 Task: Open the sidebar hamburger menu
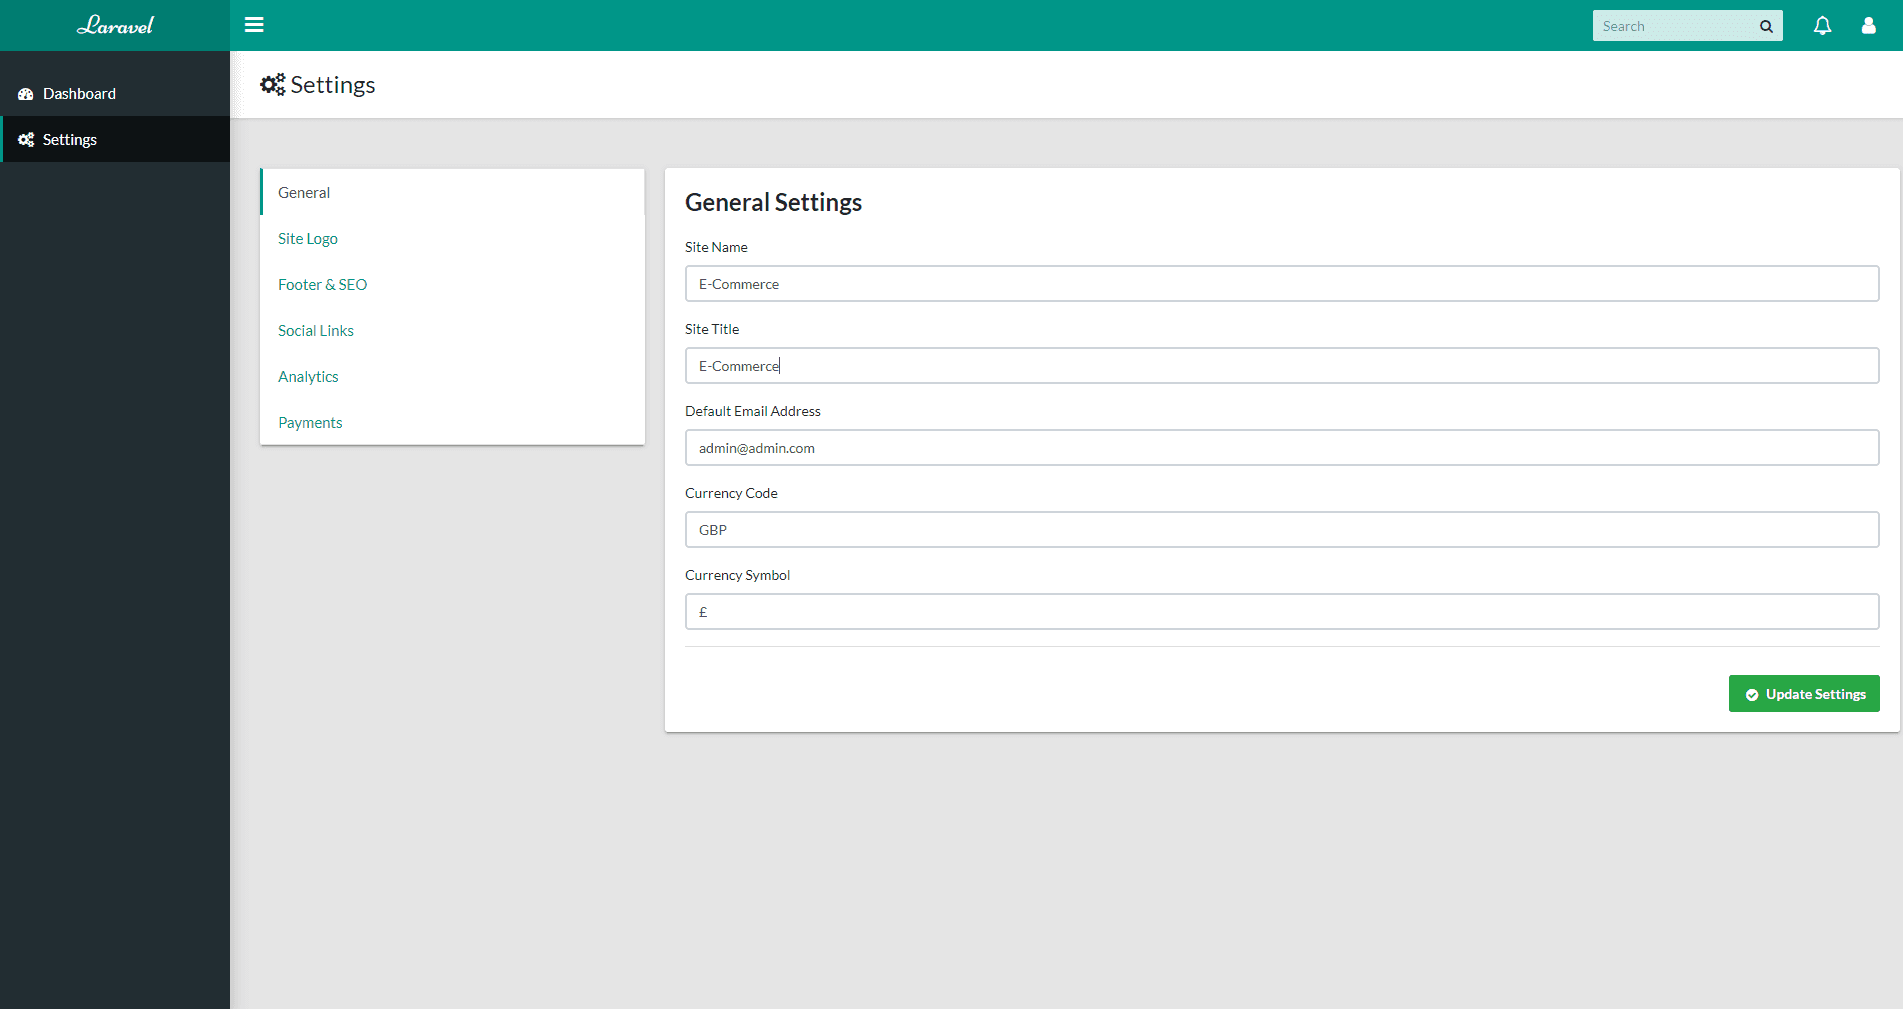[x=254, y=25]
